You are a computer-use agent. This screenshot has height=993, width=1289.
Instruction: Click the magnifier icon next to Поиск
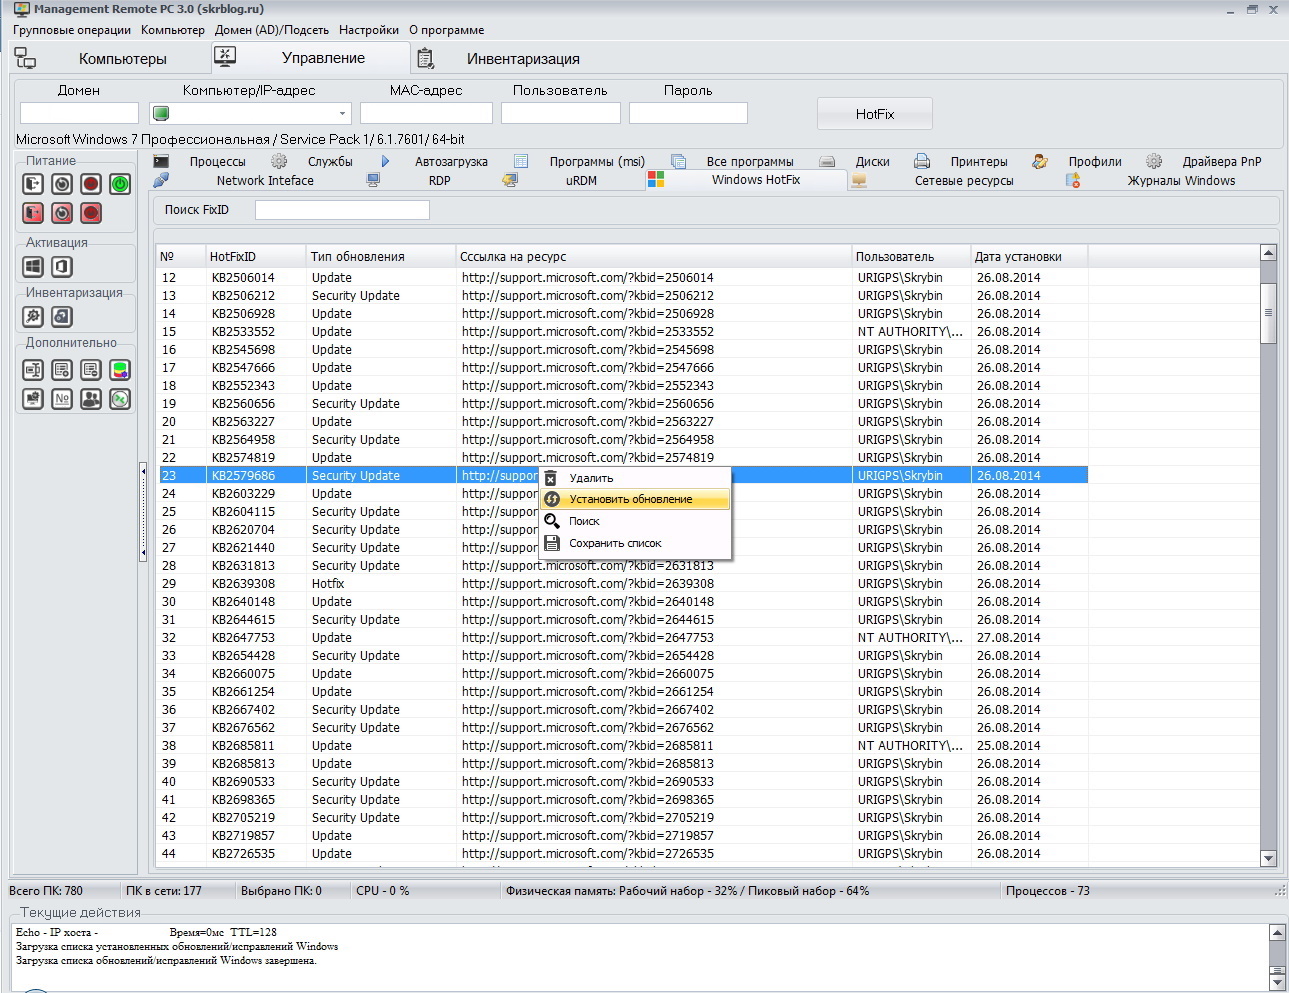coord(551,521)
